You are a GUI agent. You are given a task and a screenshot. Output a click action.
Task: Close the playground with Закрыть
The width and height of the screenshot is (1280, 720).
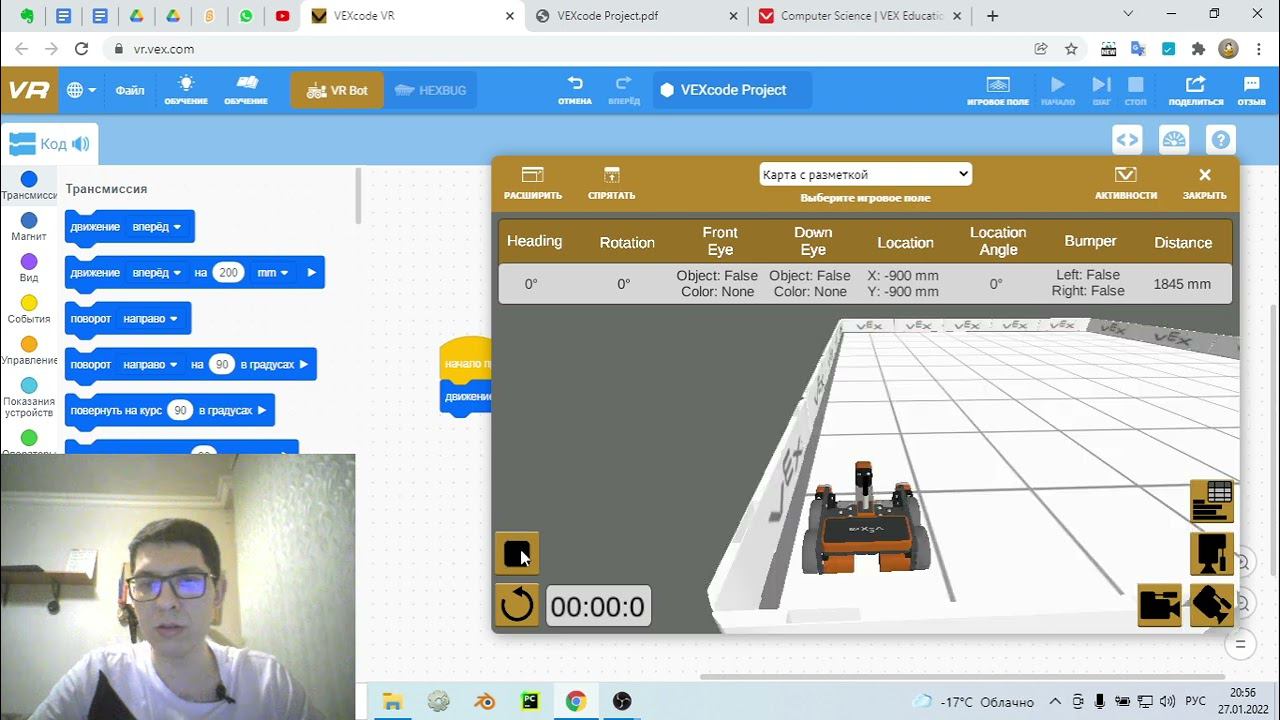(x=1204, y=183)
